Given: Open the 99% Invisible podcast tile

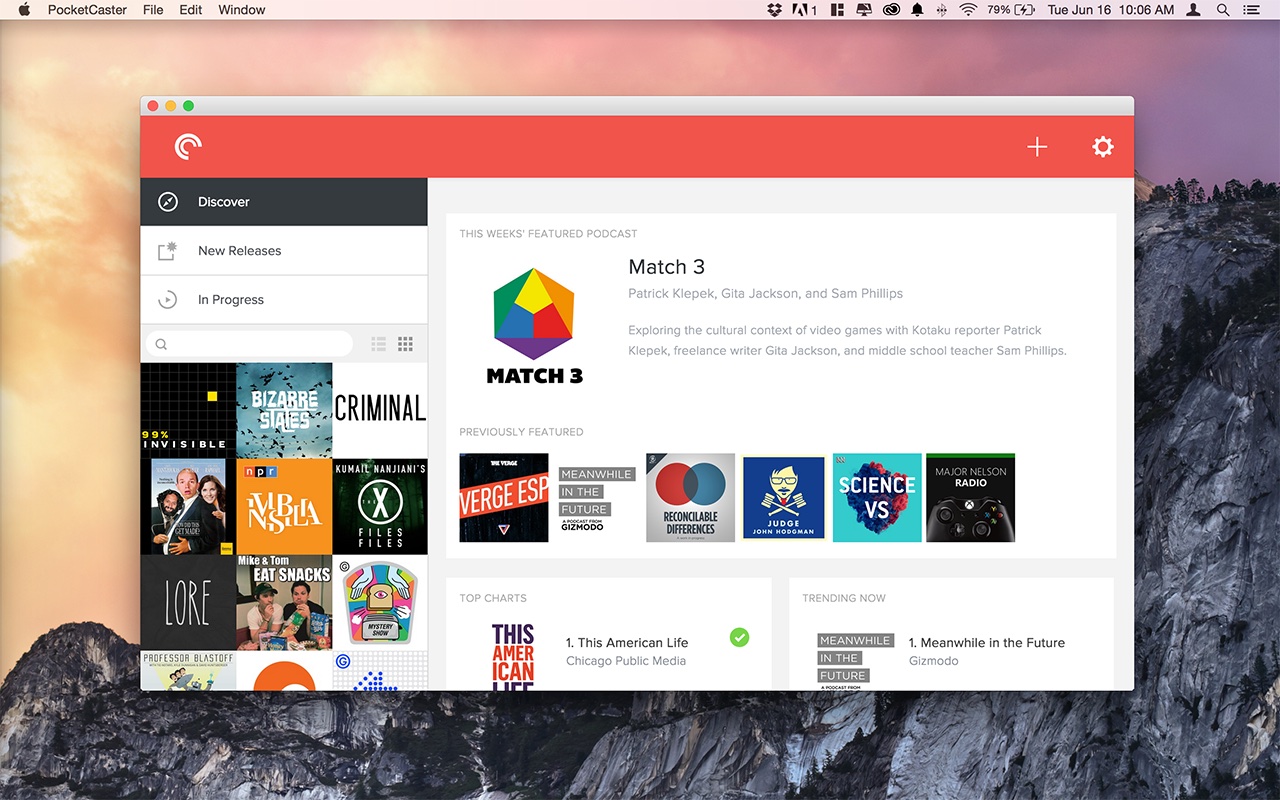Looking at the screenshot, I should coord(188,410).
